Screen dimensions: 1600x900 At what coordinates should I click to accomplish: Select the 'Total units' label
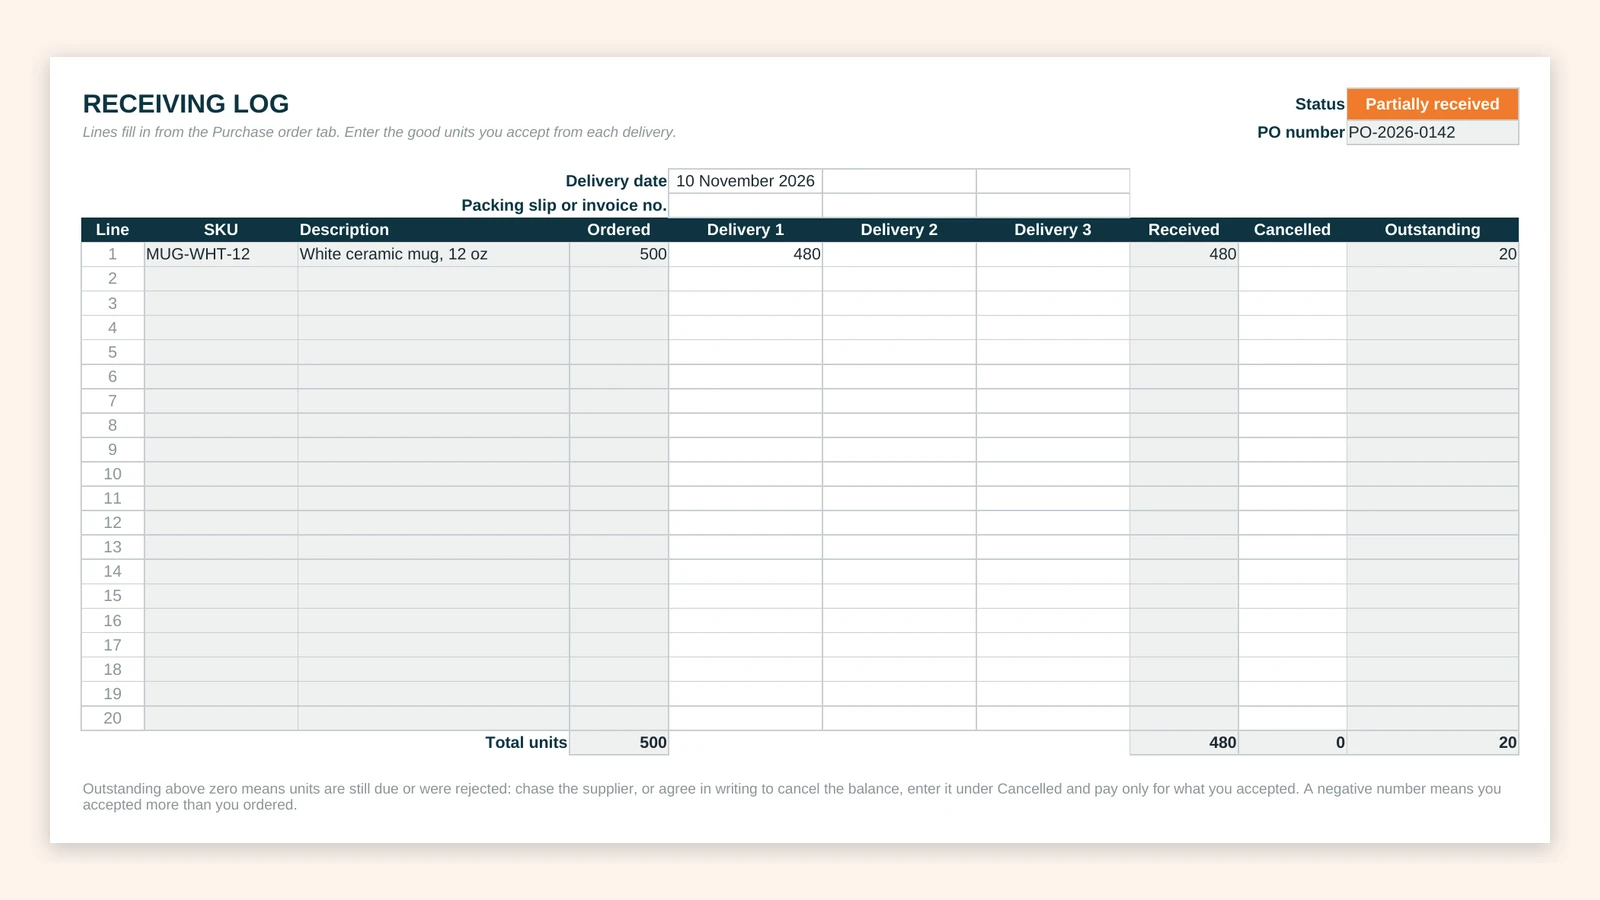526,743
